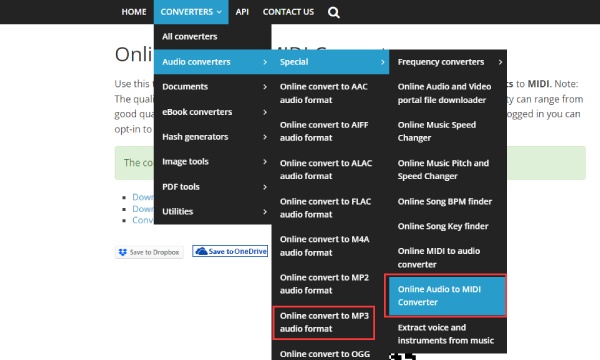Expand Hash generators submenu
600x360 pixels.
pos(212,137)
